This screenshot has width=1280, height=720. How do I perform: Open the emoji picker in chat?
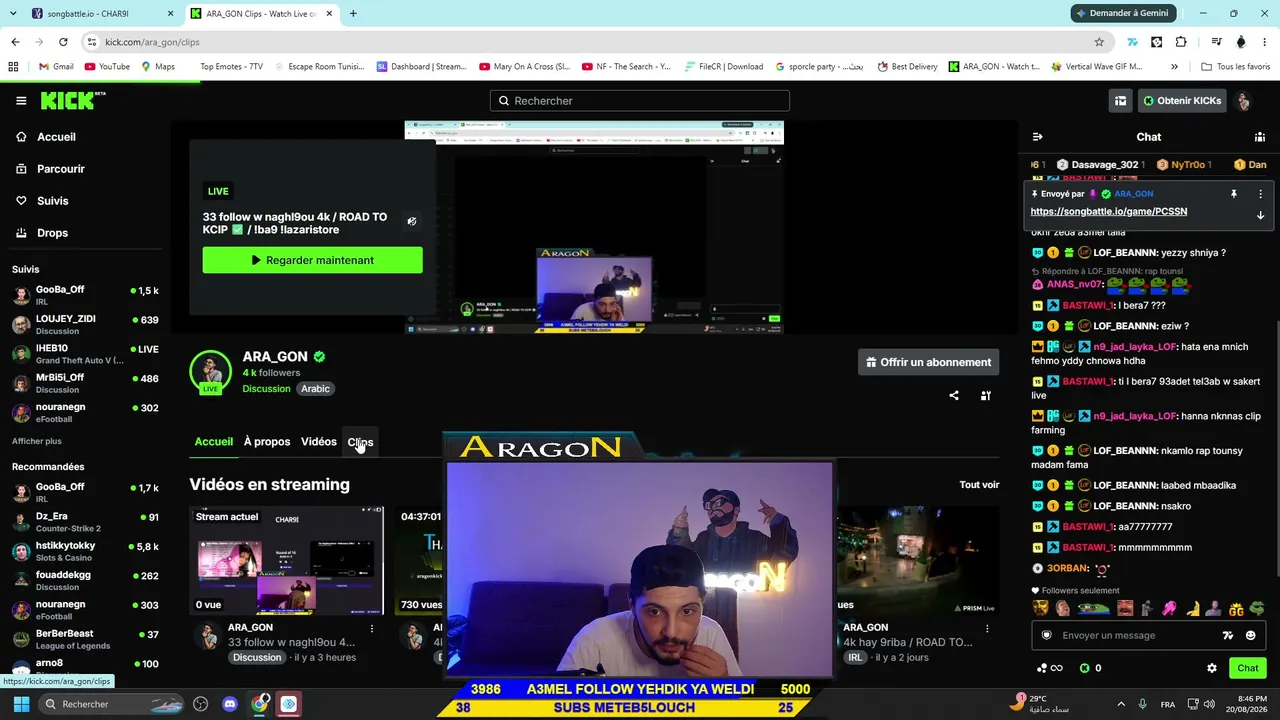click(x=1250, y=635)
